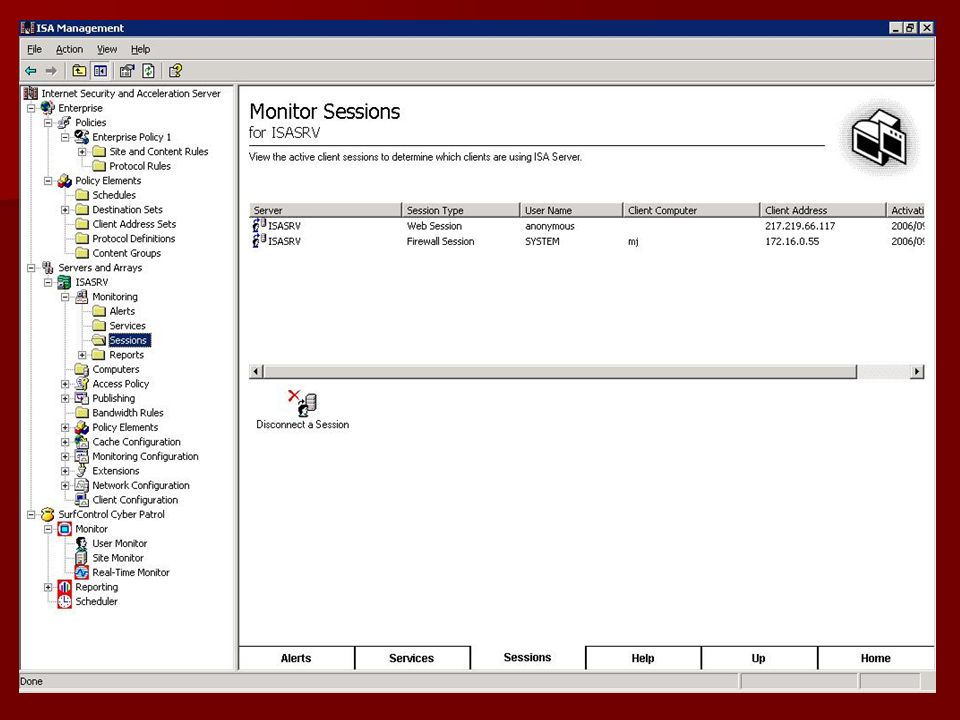Click the Back arrow toolbar icon
This screenshot has width=960, height=720.
(31, 71)
